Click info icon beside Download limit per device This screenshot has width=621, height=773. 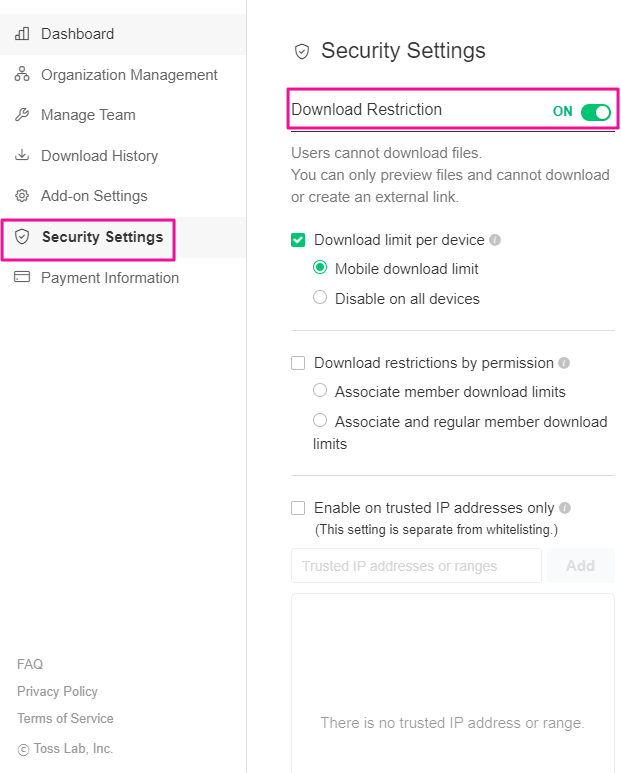[x=495, y=240]
